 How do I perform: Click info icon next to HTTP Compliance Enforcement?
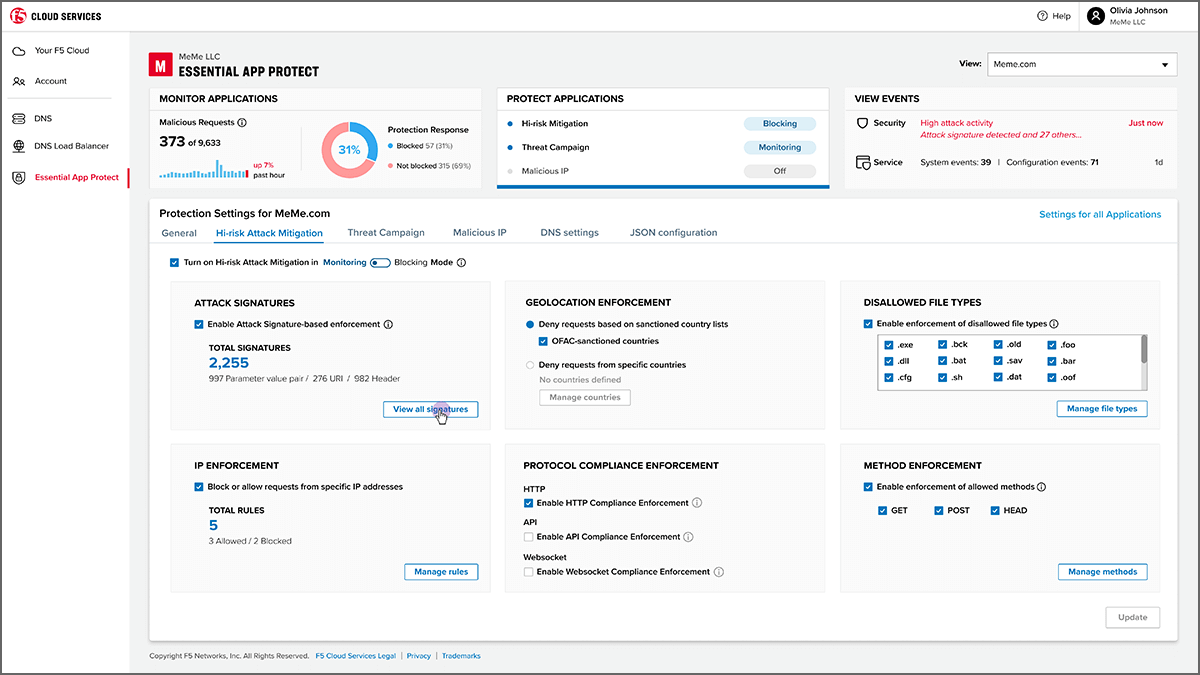pos(697,503)
